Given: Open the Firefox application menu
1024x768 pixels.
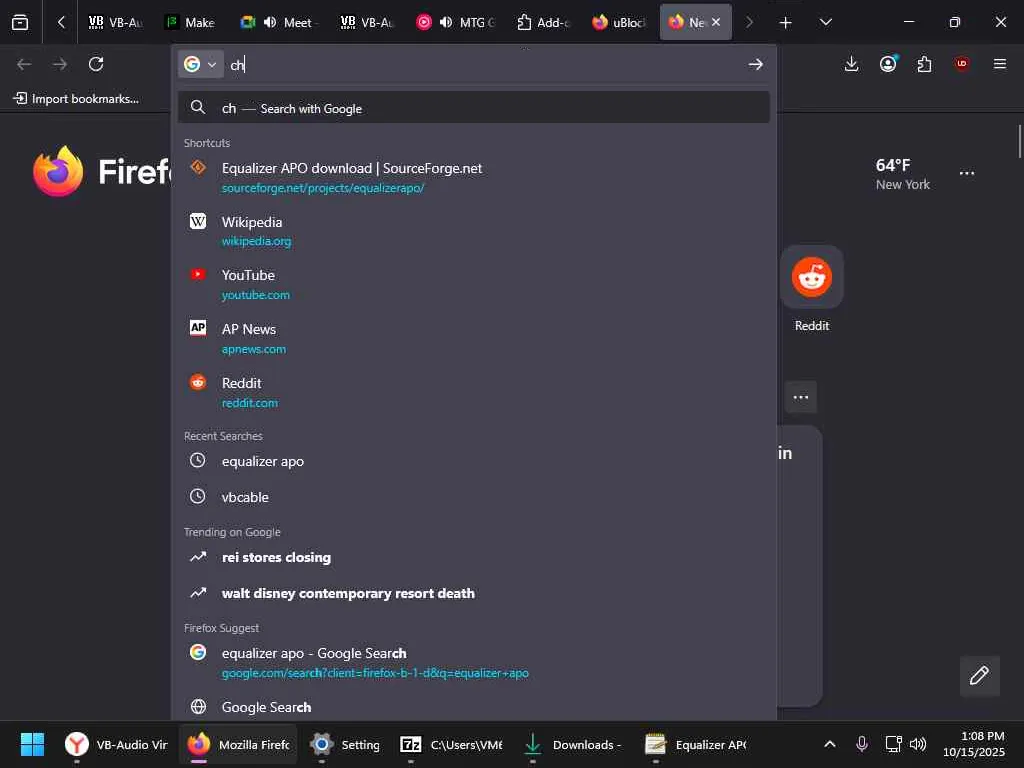Looking at the screenshot, I should pyautogui.click(x=999, y=64).
